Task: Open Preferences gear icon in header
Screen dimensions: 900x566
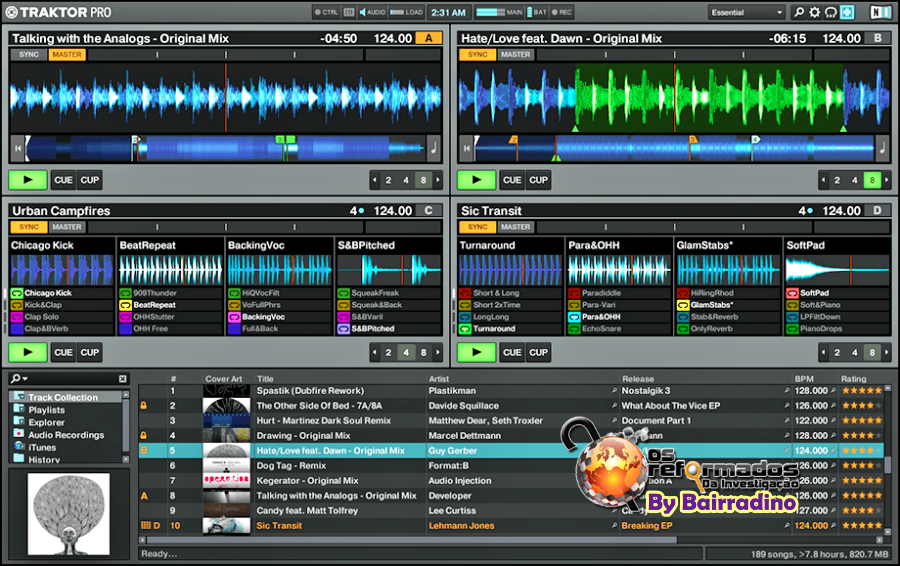Action: [x=814, y=12]
